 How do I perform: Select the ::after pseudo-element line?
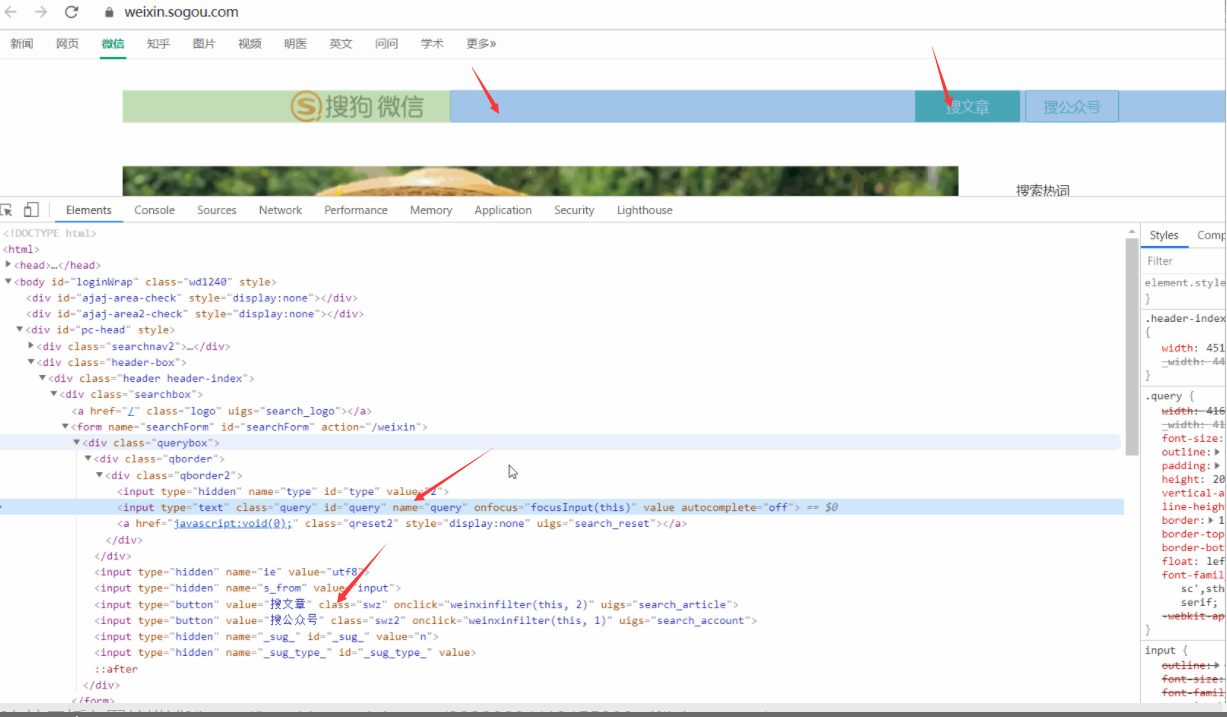[x=116, y=669]
